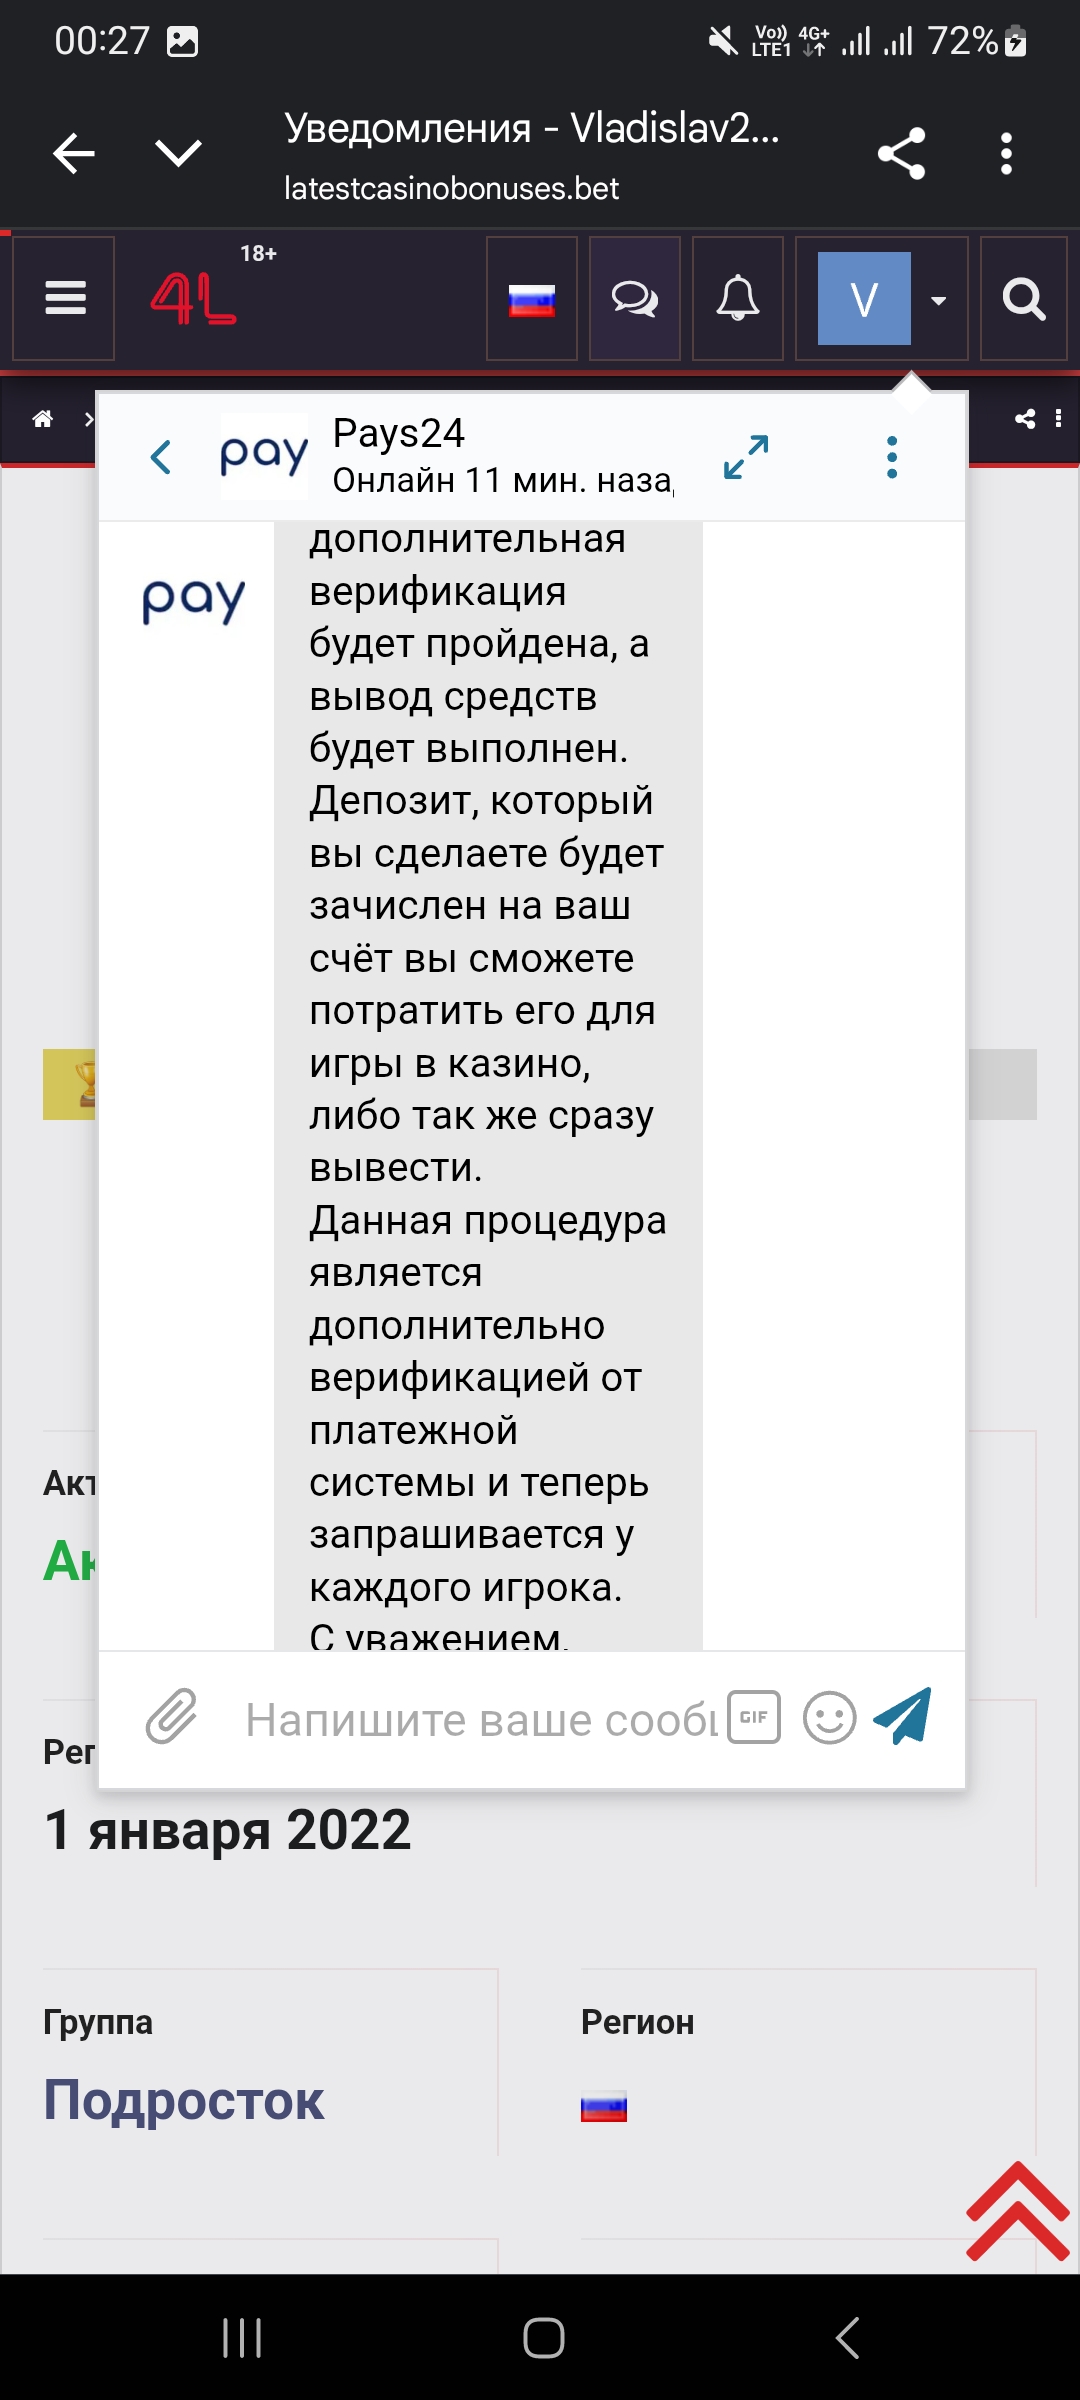Open the hamburger site menu
This screenshot has height=2400, width=1080.
[64, 298]
